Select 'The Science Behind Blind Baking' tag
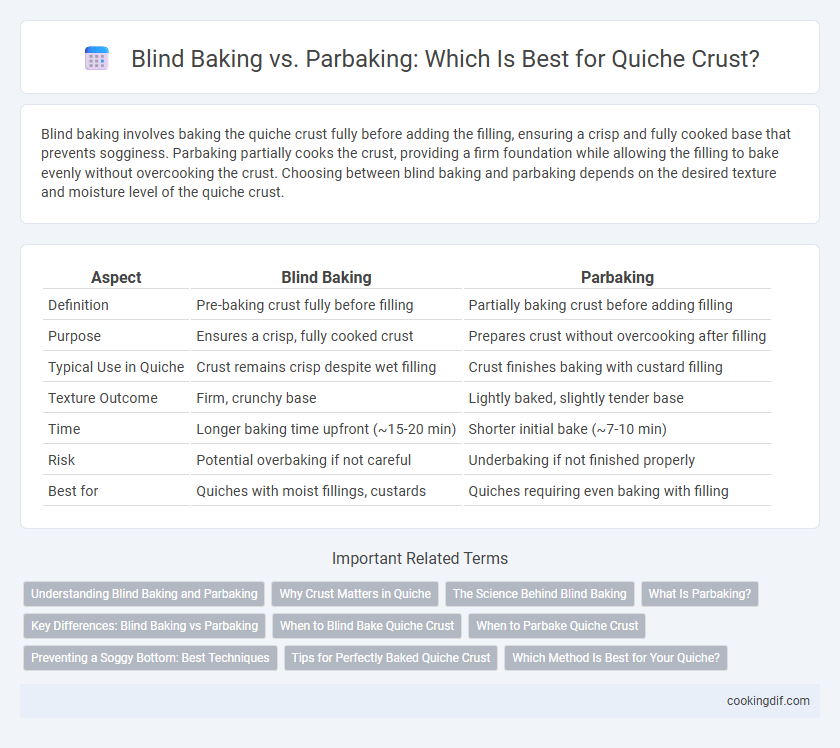The width and height of the screenshot is (840, 748). tap(539, 594)
